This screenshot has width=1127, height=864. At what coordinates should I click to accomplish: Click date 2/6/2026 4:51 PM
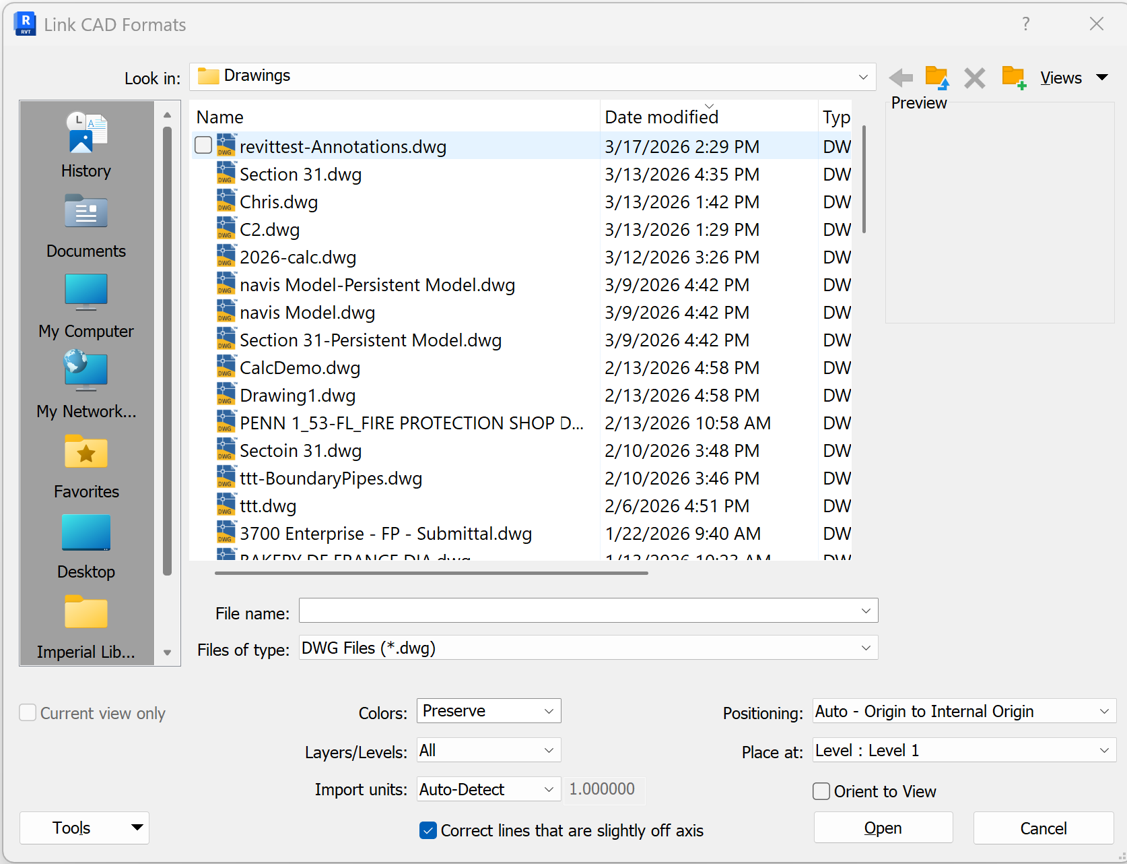tap(677, 506)
